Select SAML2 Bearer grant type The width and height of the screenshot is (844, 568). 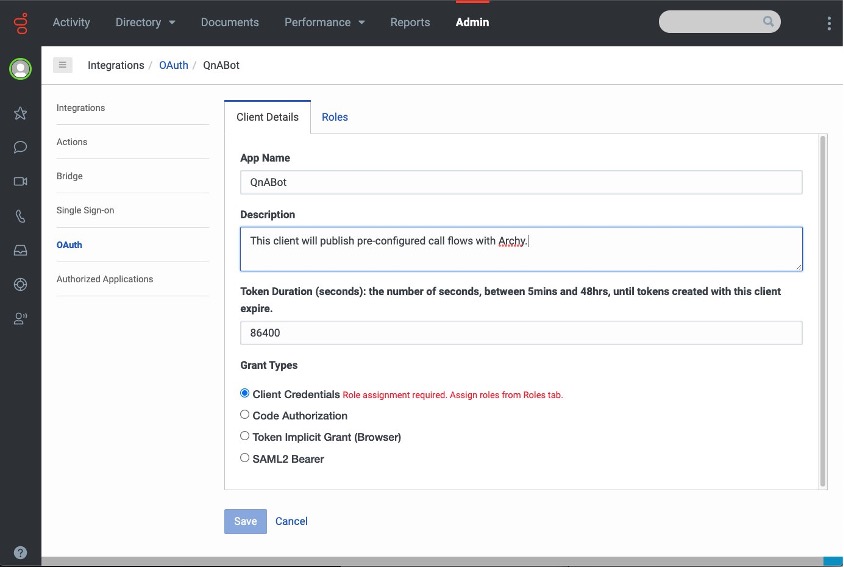tap(244, 458)
